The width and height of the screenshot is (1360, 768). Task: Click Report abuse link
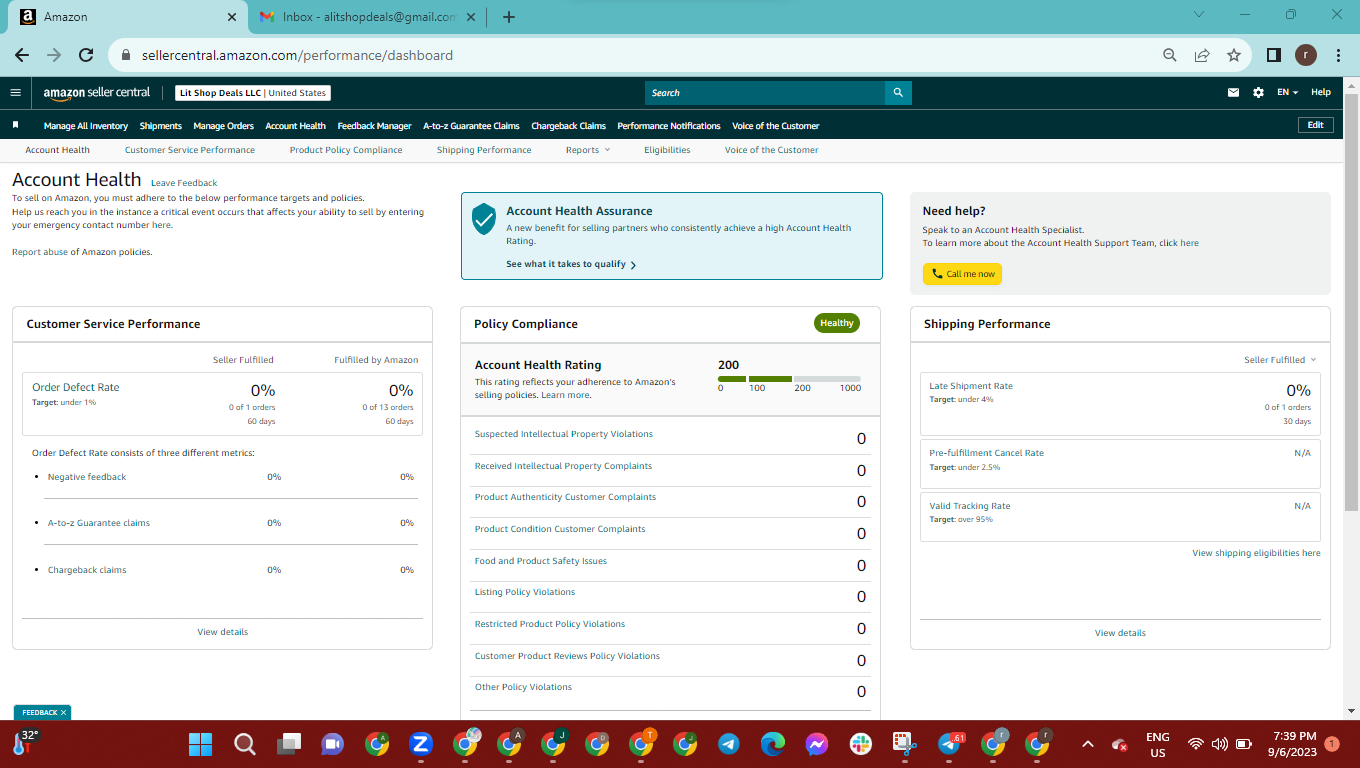click(40, 252)
